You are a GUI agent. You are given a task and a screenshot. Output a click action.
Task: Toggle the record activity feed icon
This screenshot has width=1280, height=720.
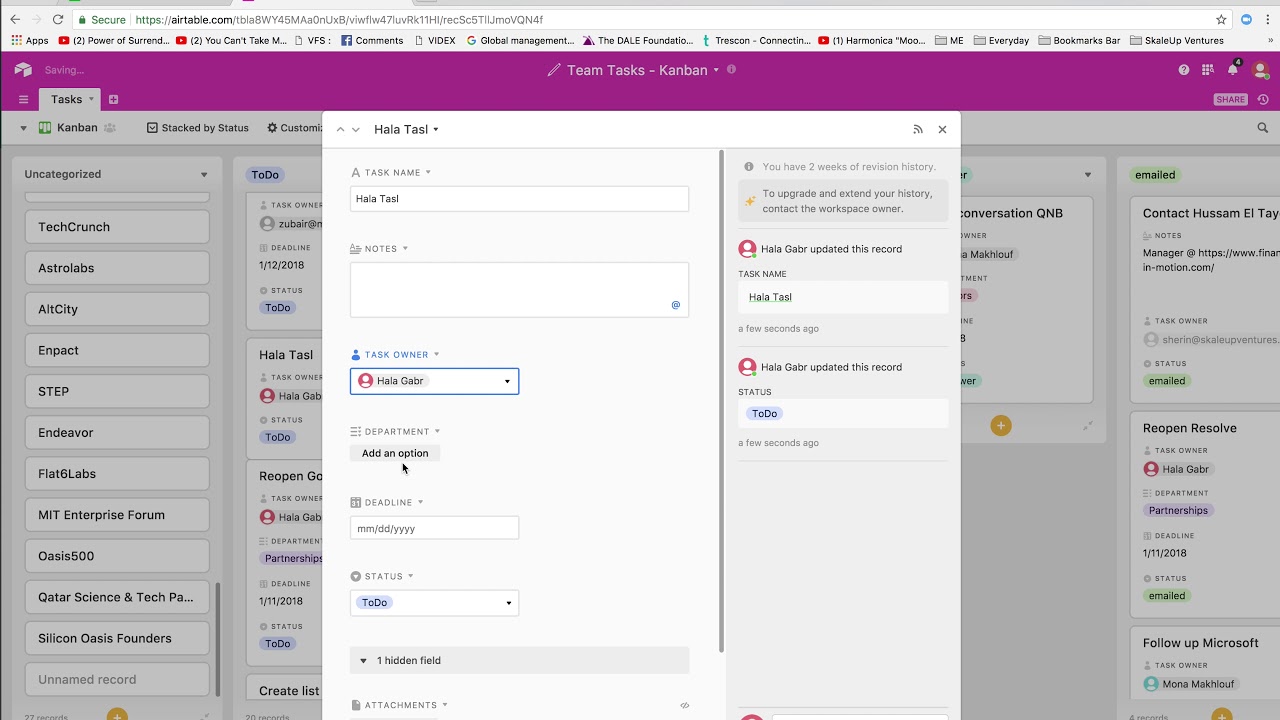[918, 129]
